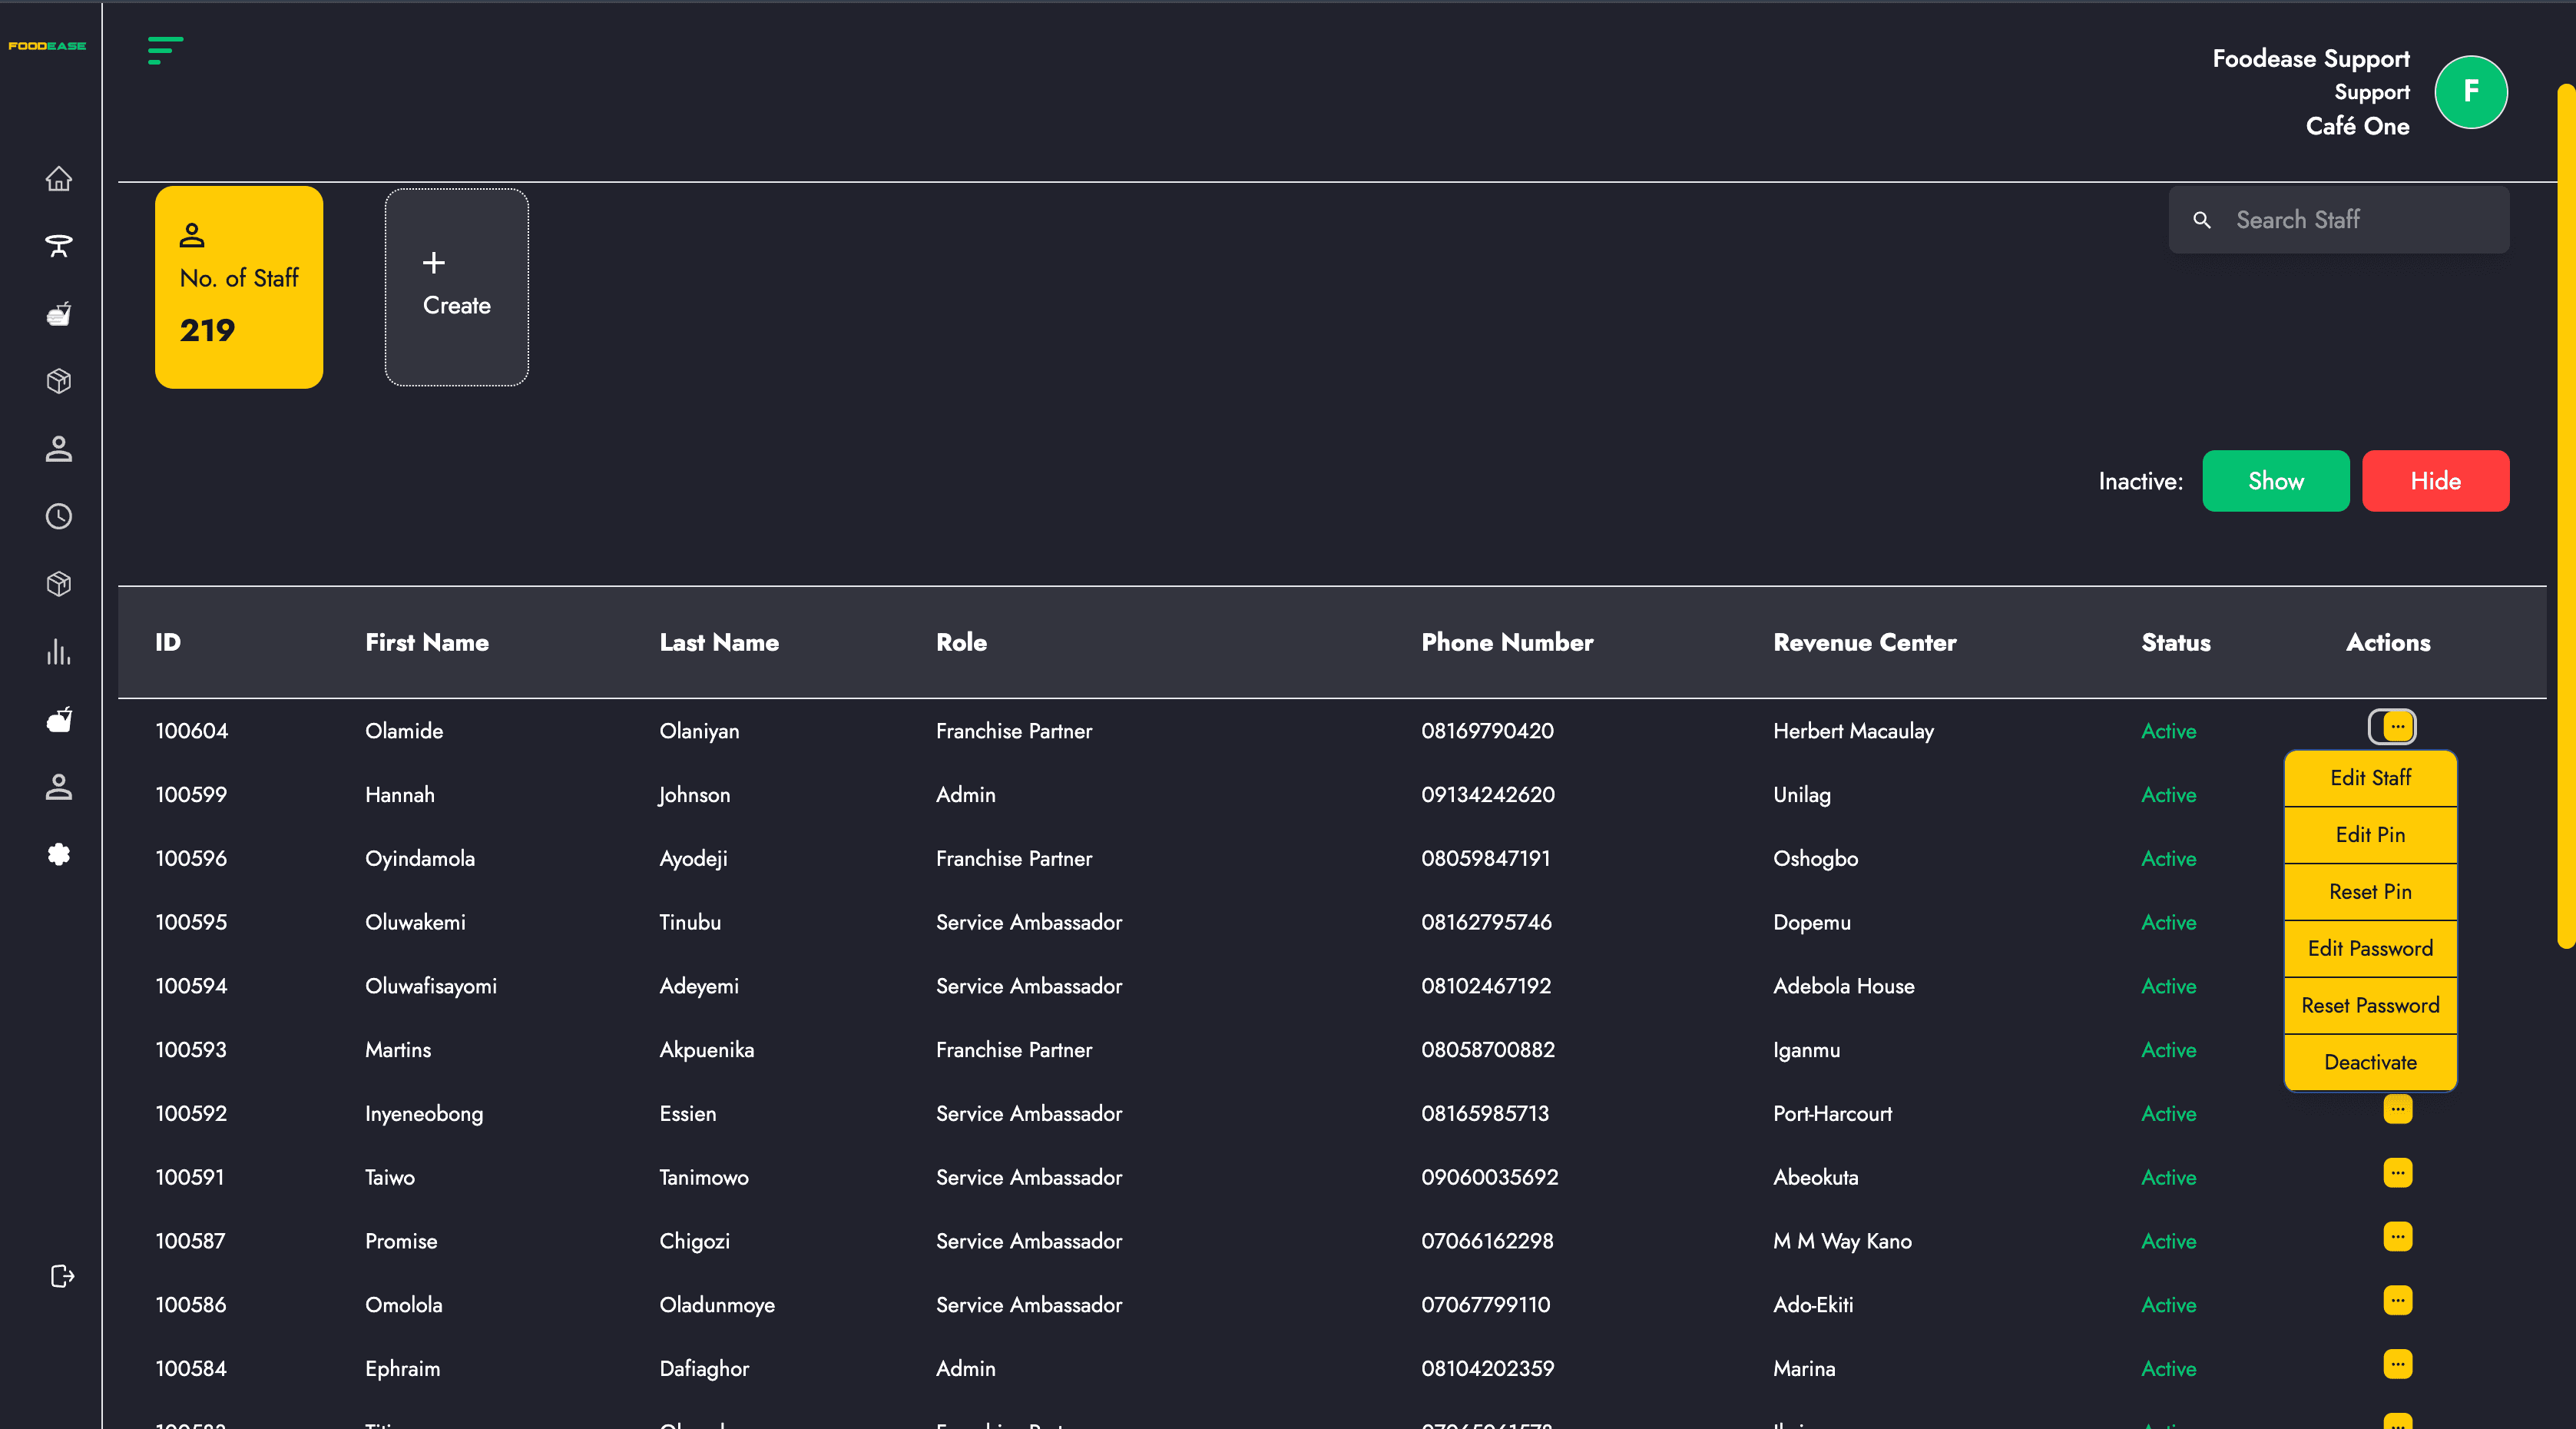Close actions menu button for Olamide Olaniyan
This screenshot has width=2576, height=1429.
2392,727
